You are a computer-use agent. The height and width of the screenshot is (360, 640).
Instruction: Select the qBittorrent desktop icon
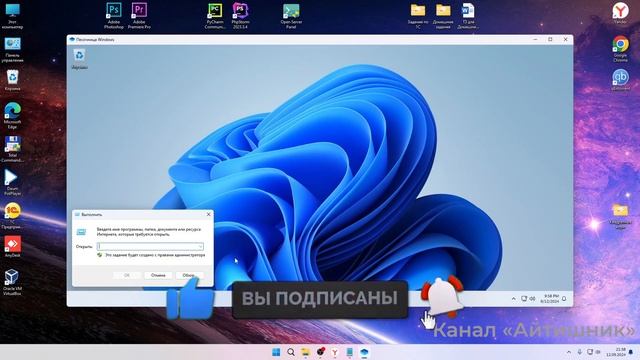pyautogui.click(x=620, y=80)
